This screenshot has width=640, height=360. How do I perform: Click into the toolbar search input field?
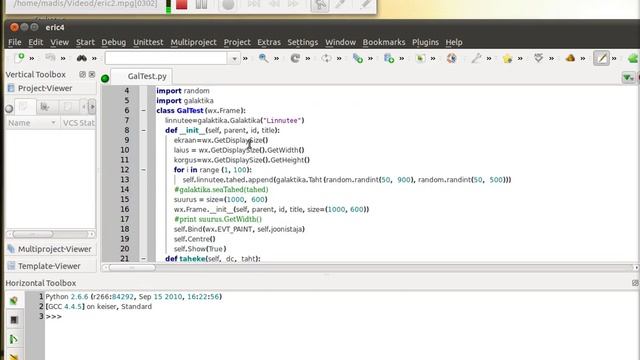pos(166,59)
